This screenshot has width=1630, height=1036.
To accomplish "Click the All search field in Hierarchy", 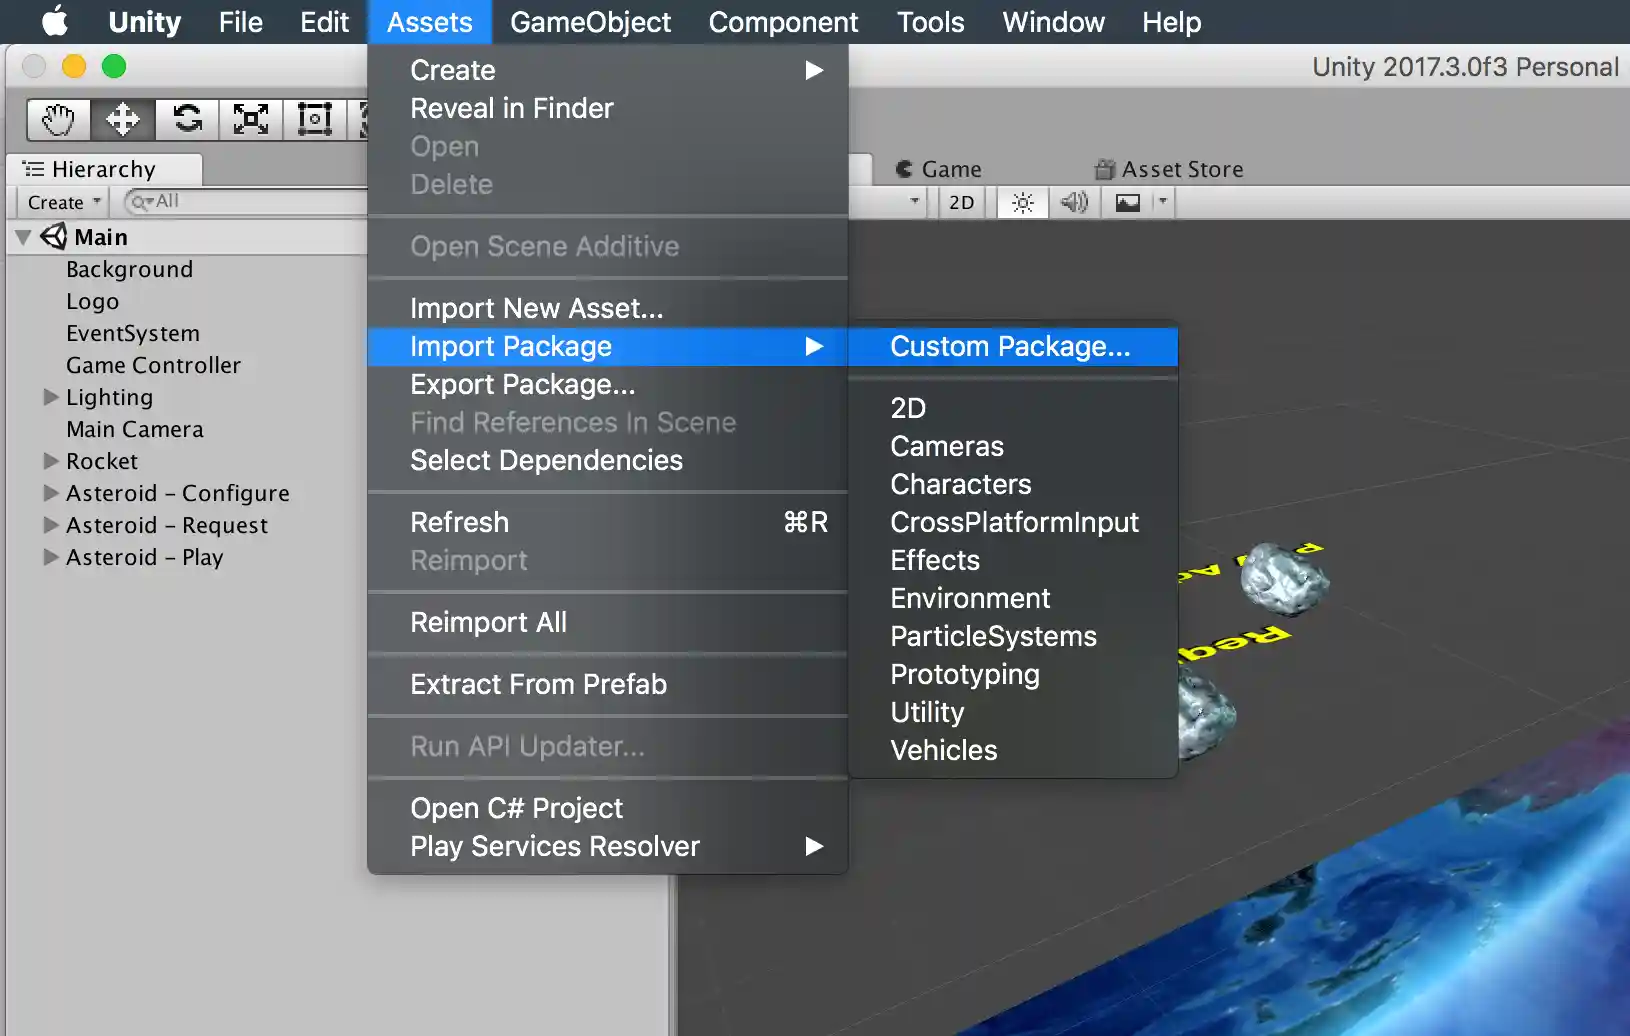I will pyautogui.click(x=200, y=202).
